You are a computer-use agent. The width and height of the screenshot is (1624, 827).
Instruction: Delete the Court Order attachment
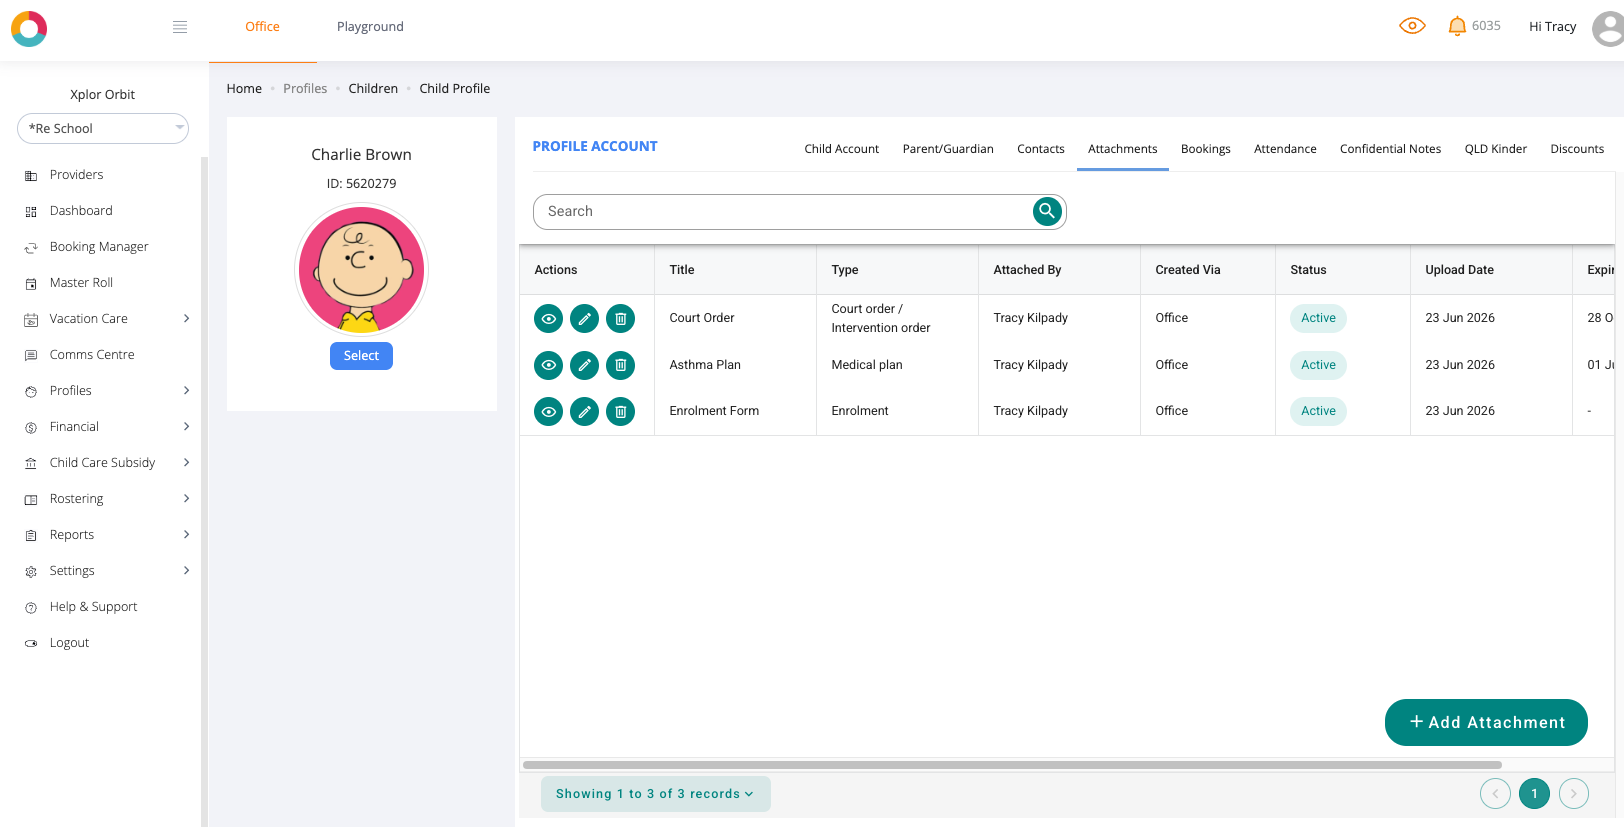(621, 319)
